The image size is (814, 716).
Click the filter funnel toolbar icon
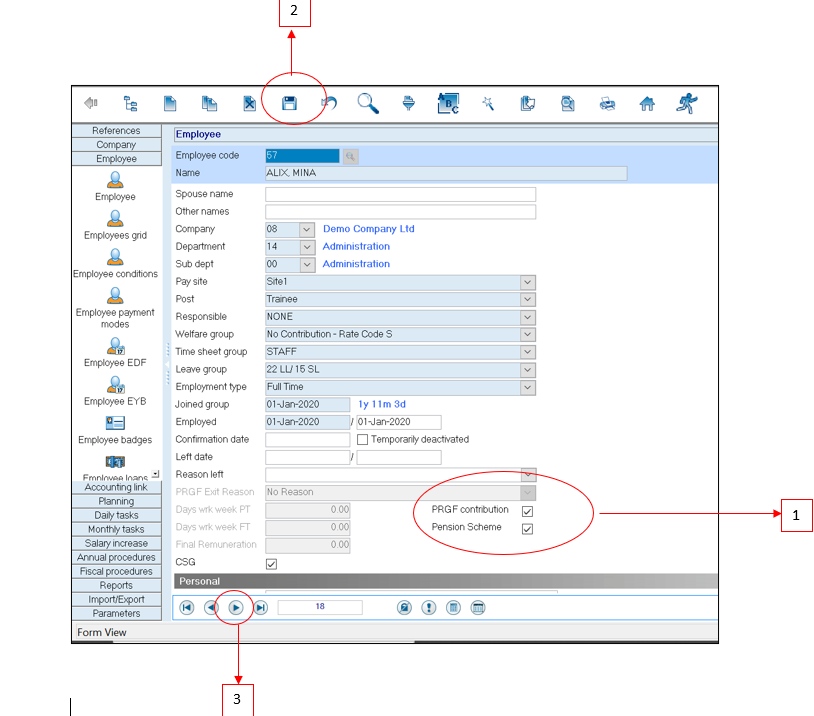(x=408, y=103)
